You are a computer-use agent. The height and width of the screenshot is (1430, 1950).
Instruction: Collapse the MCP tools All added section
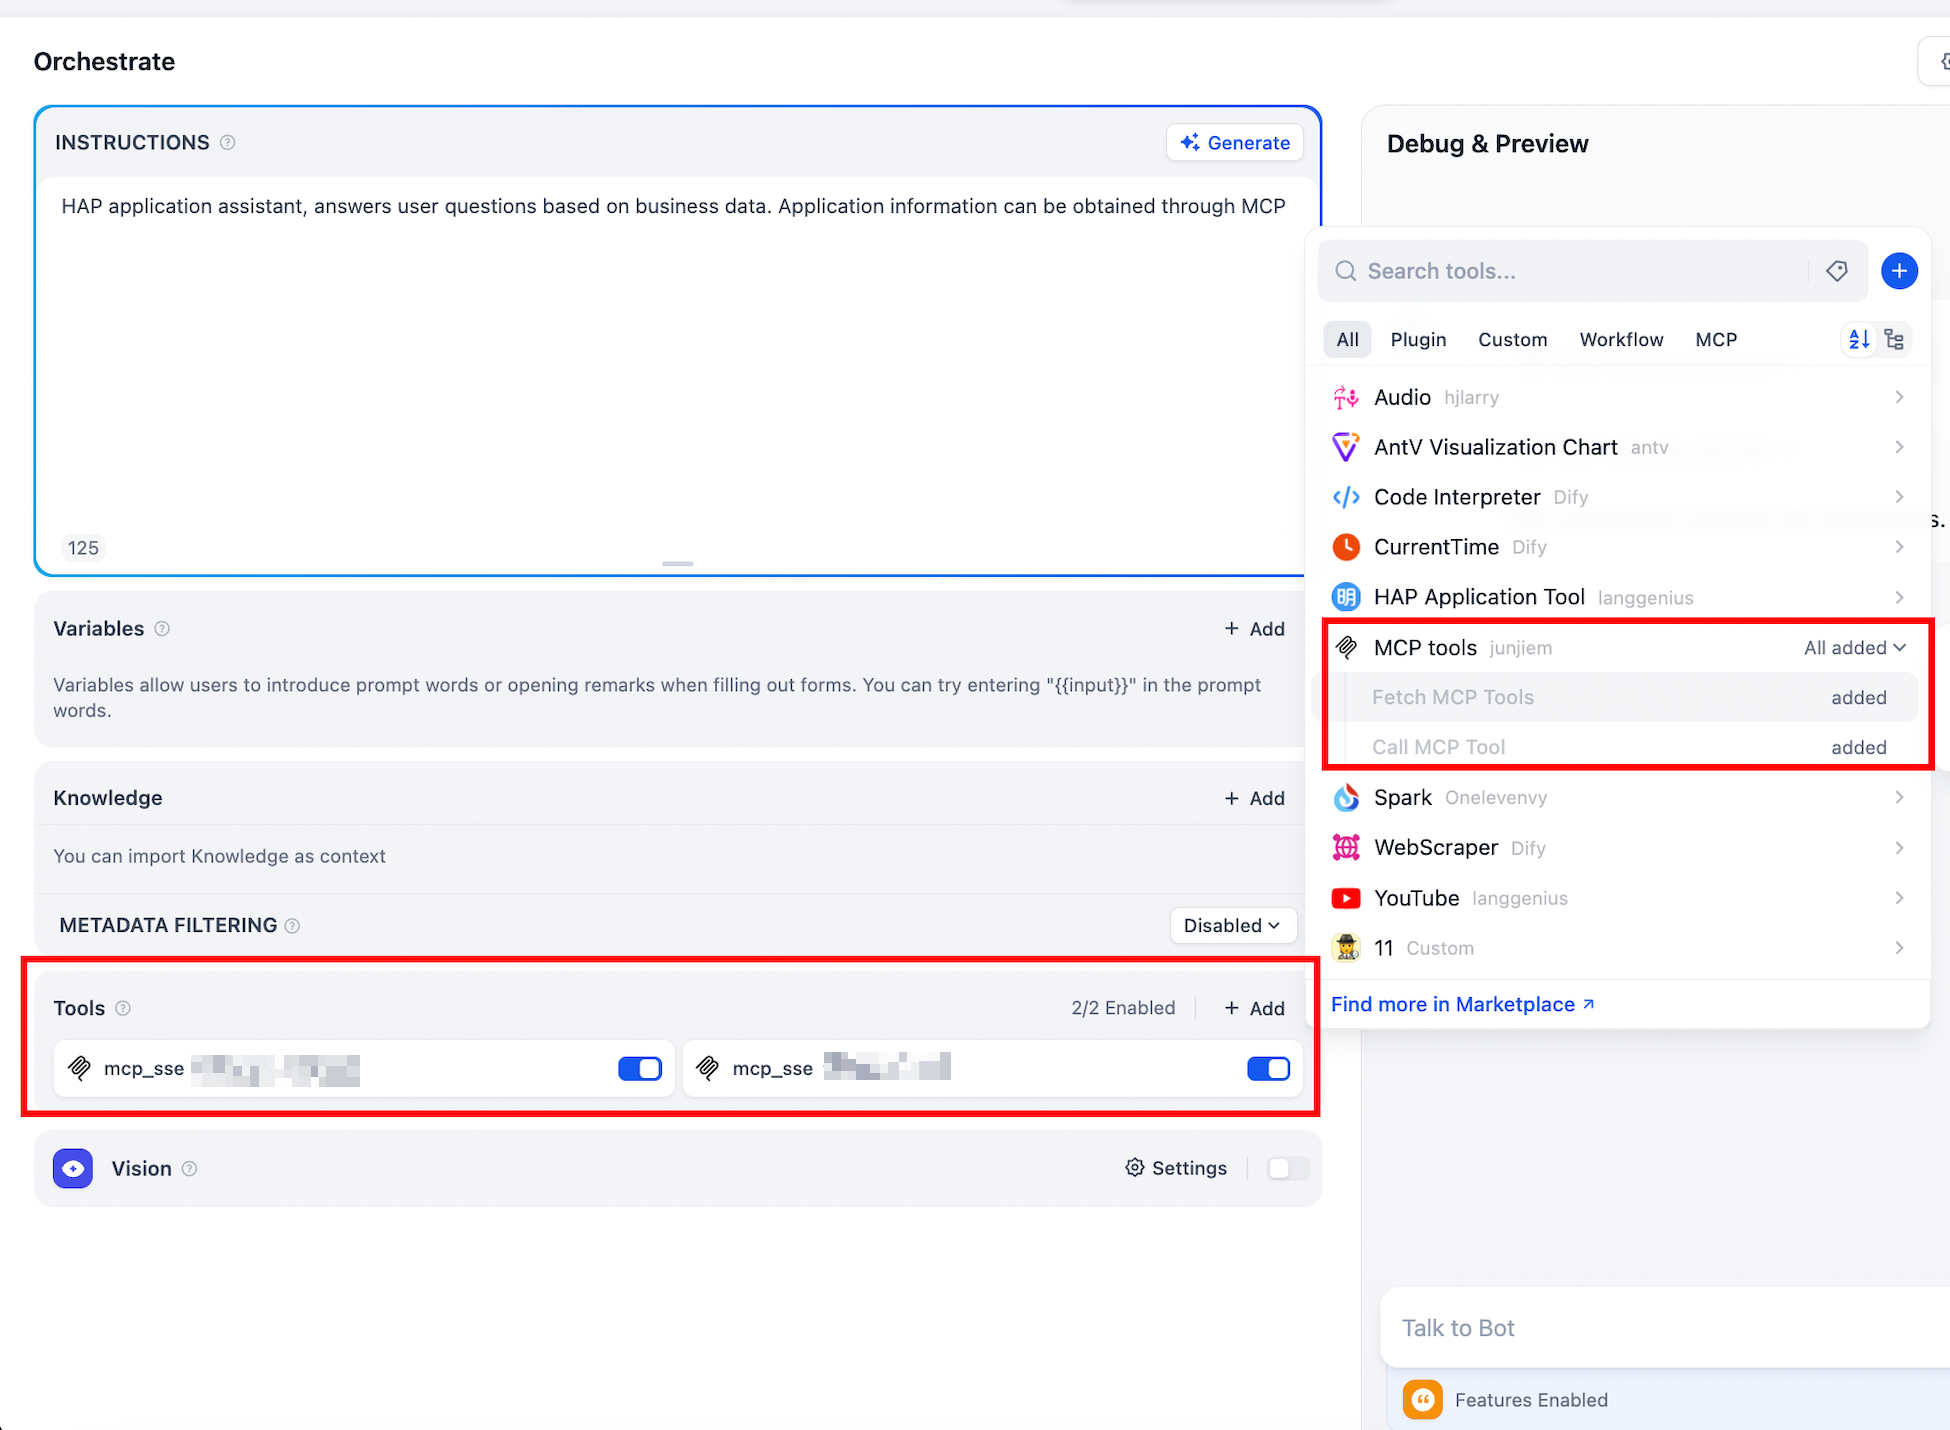coord(1855,648)
